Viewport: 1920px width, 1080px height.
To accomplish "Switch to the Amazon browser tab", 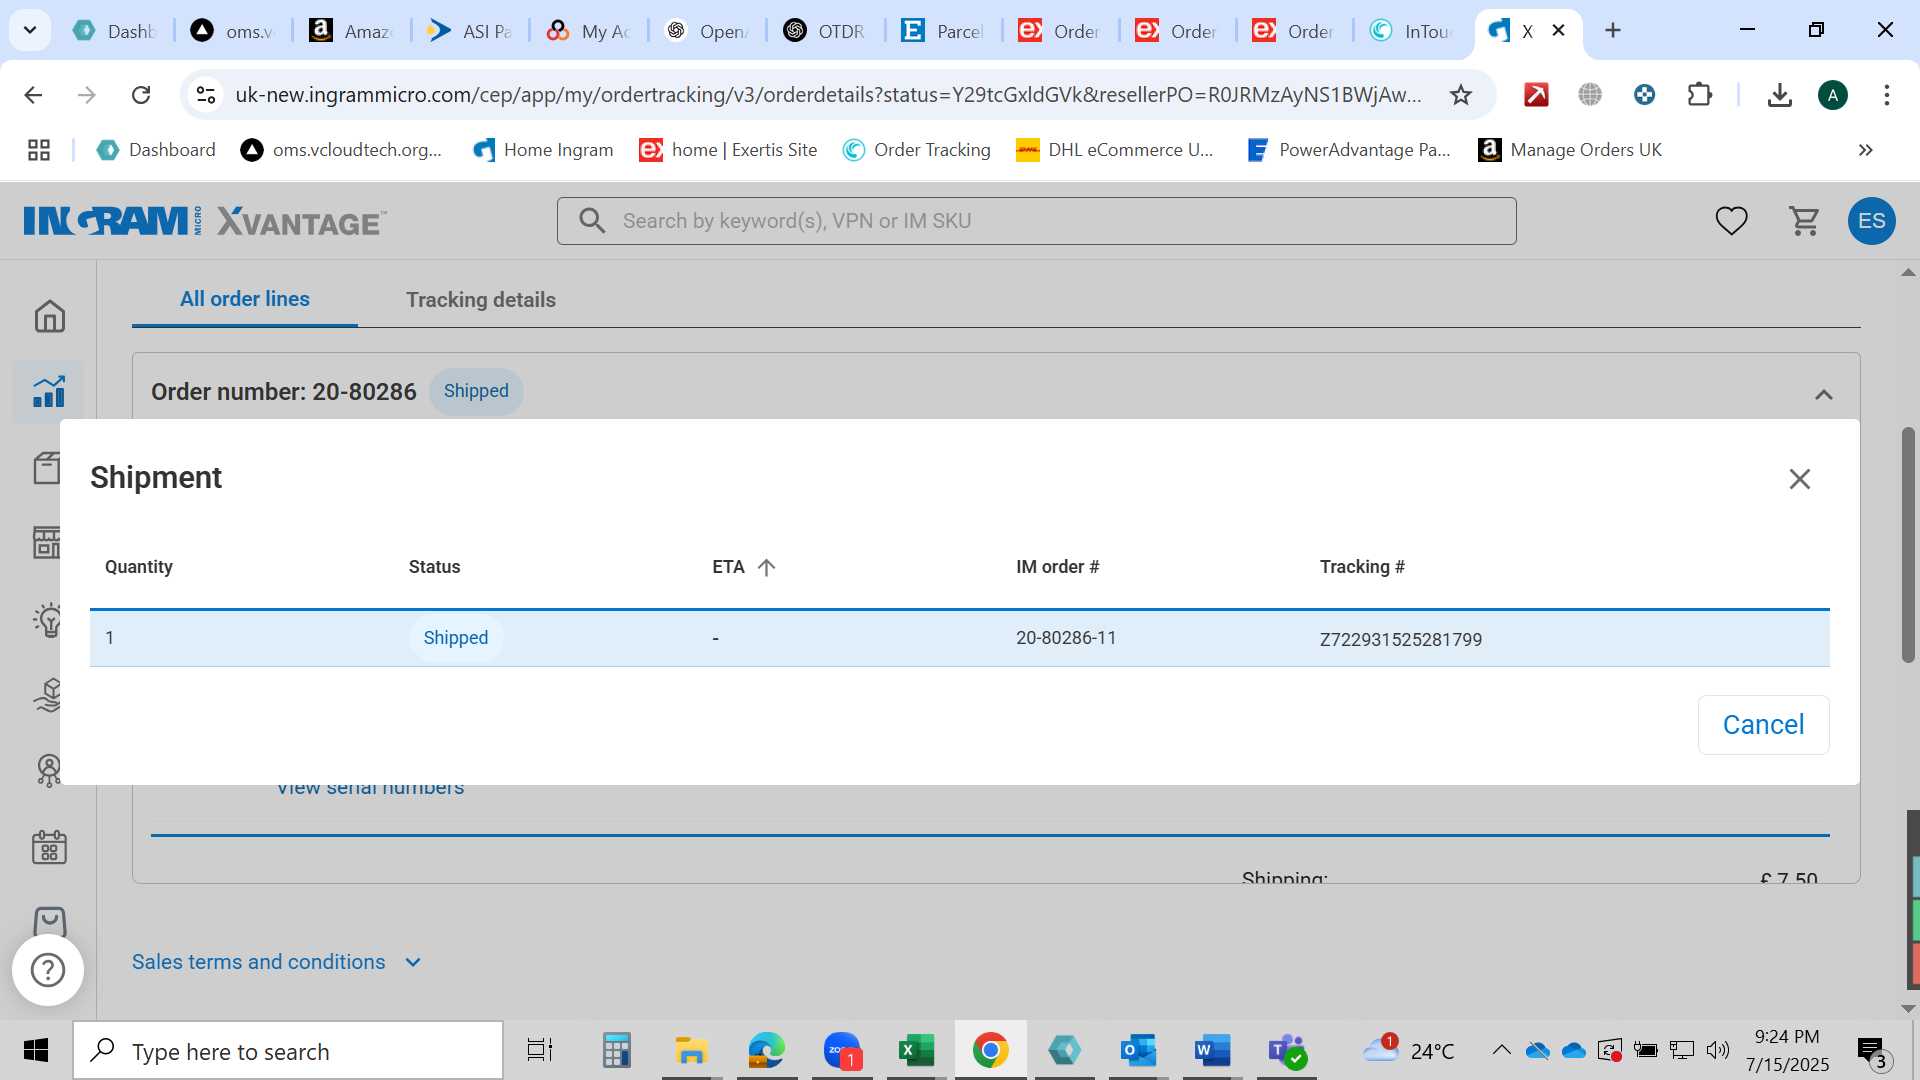I will pyautogui.click(x=351, y=31).
